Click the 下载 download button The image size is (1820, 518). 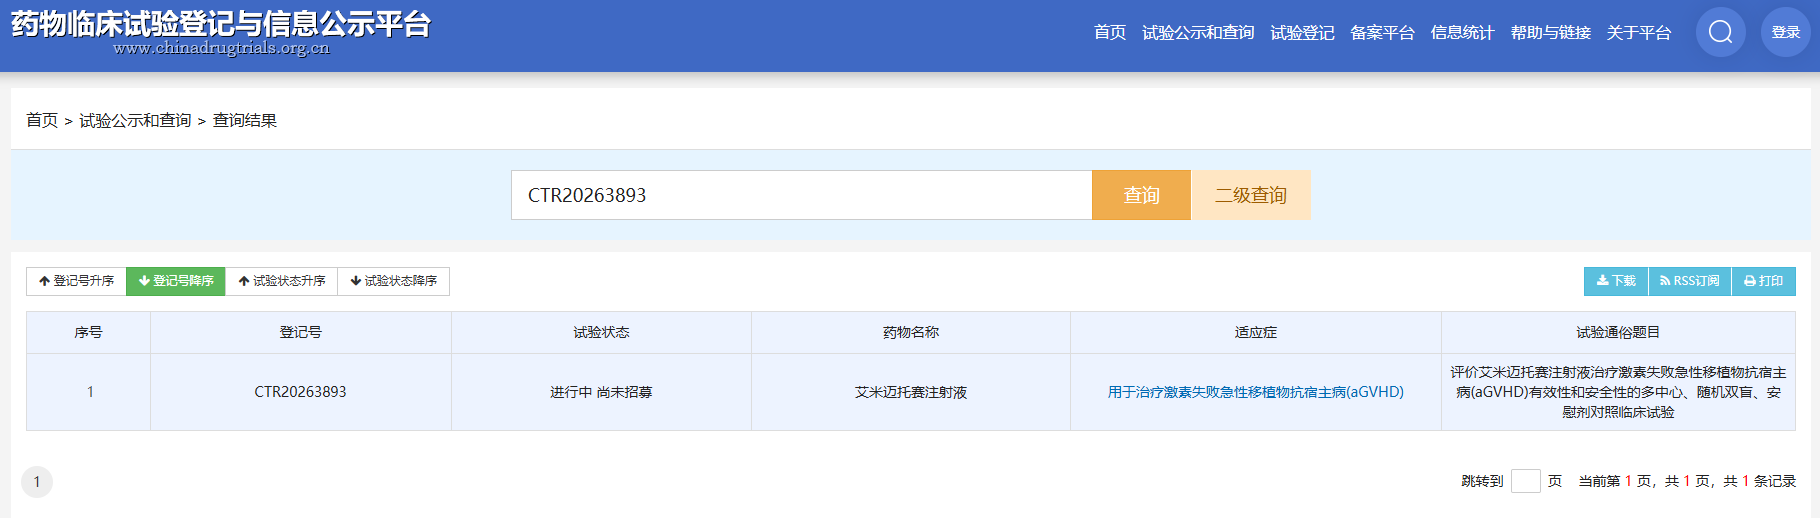tap(1616, 281)
